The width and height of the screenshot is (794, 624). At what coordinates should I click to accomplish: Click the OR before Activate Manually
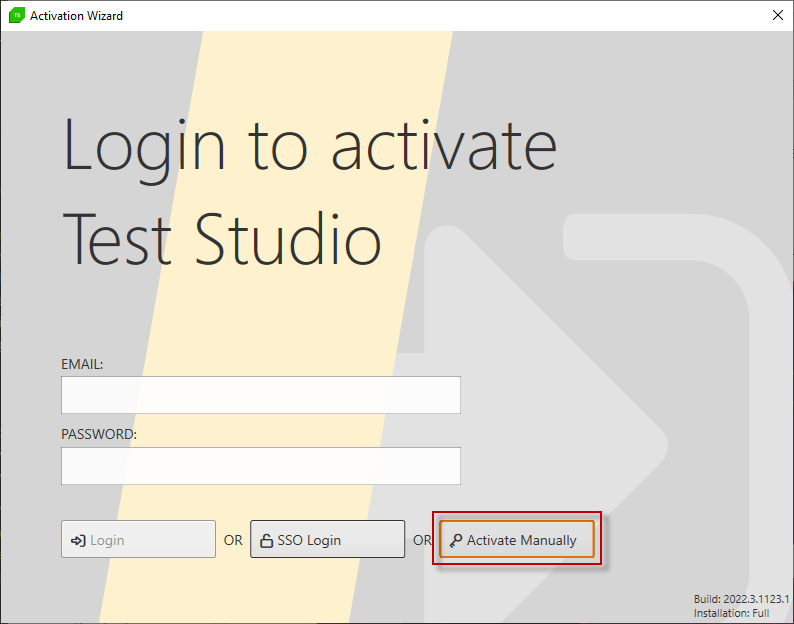pyautogui.click(x=422, y=540)
